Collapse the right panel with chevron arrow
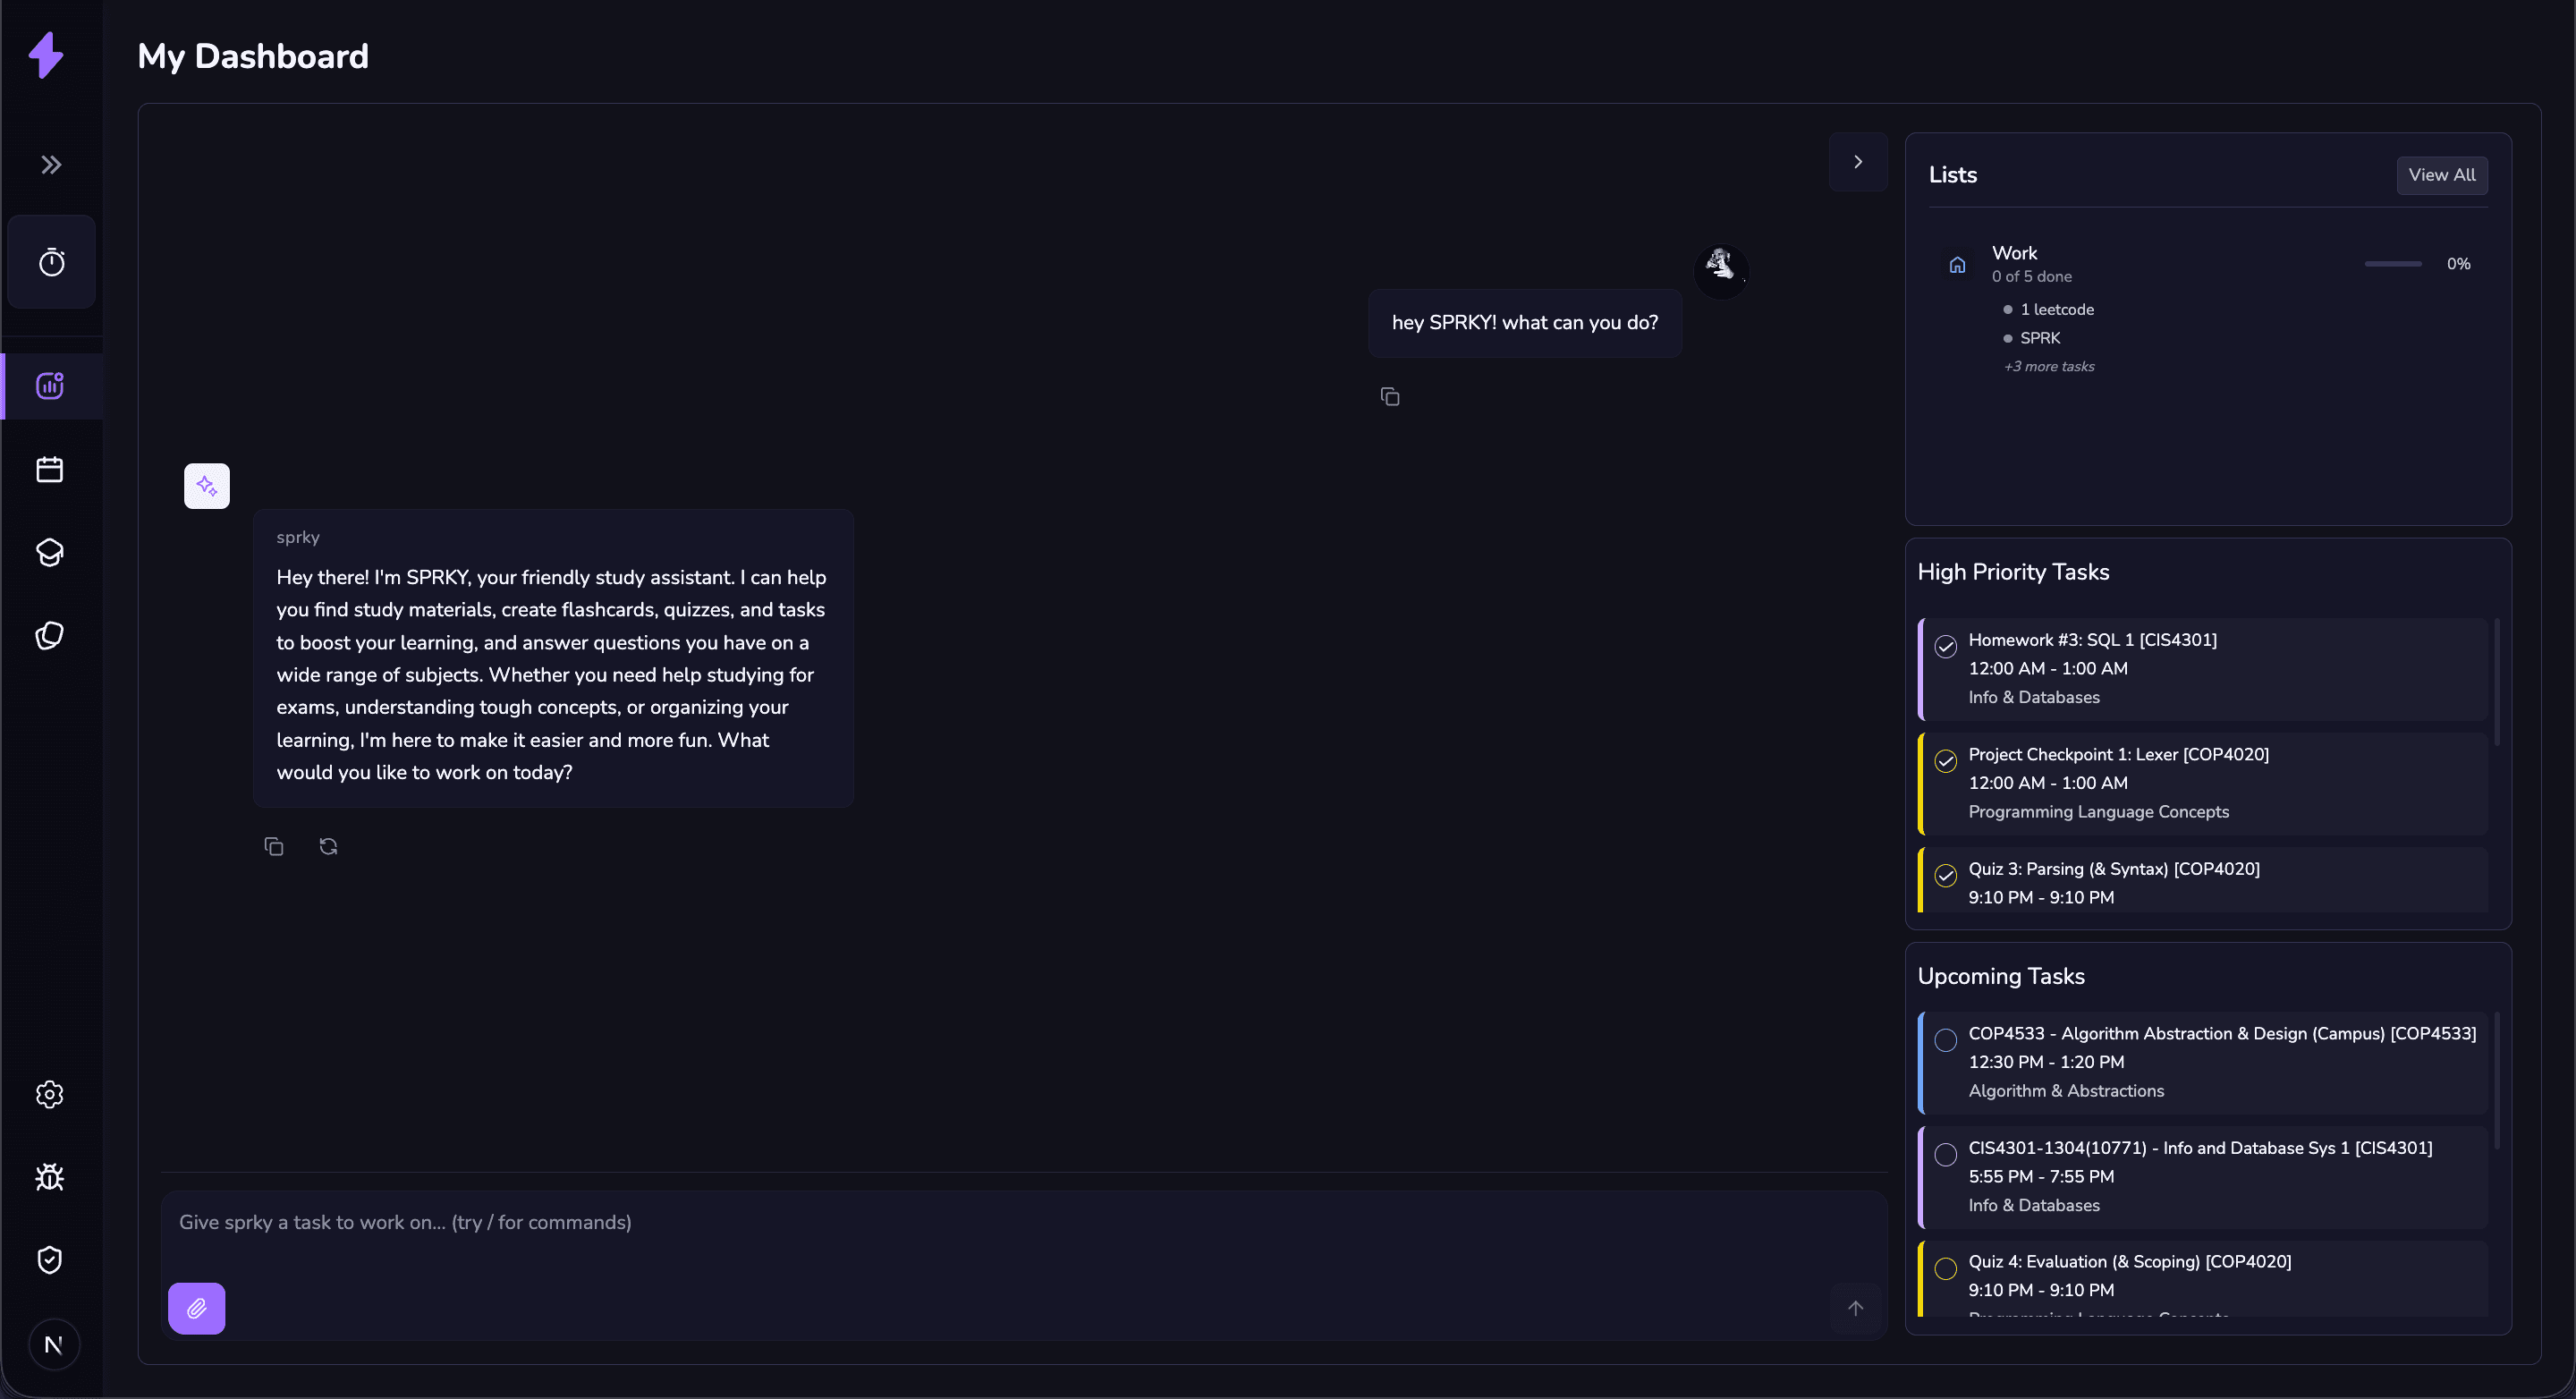 [1857, 161]
